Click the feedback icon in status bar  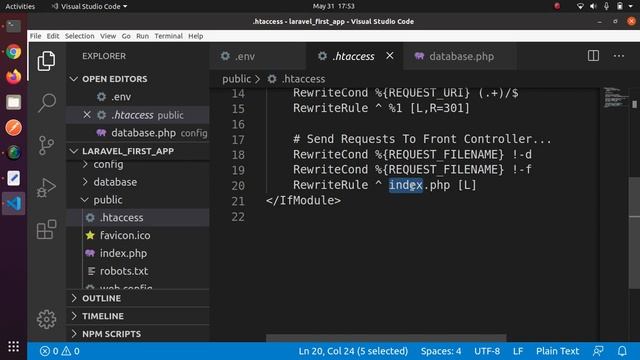click(598, 351)
